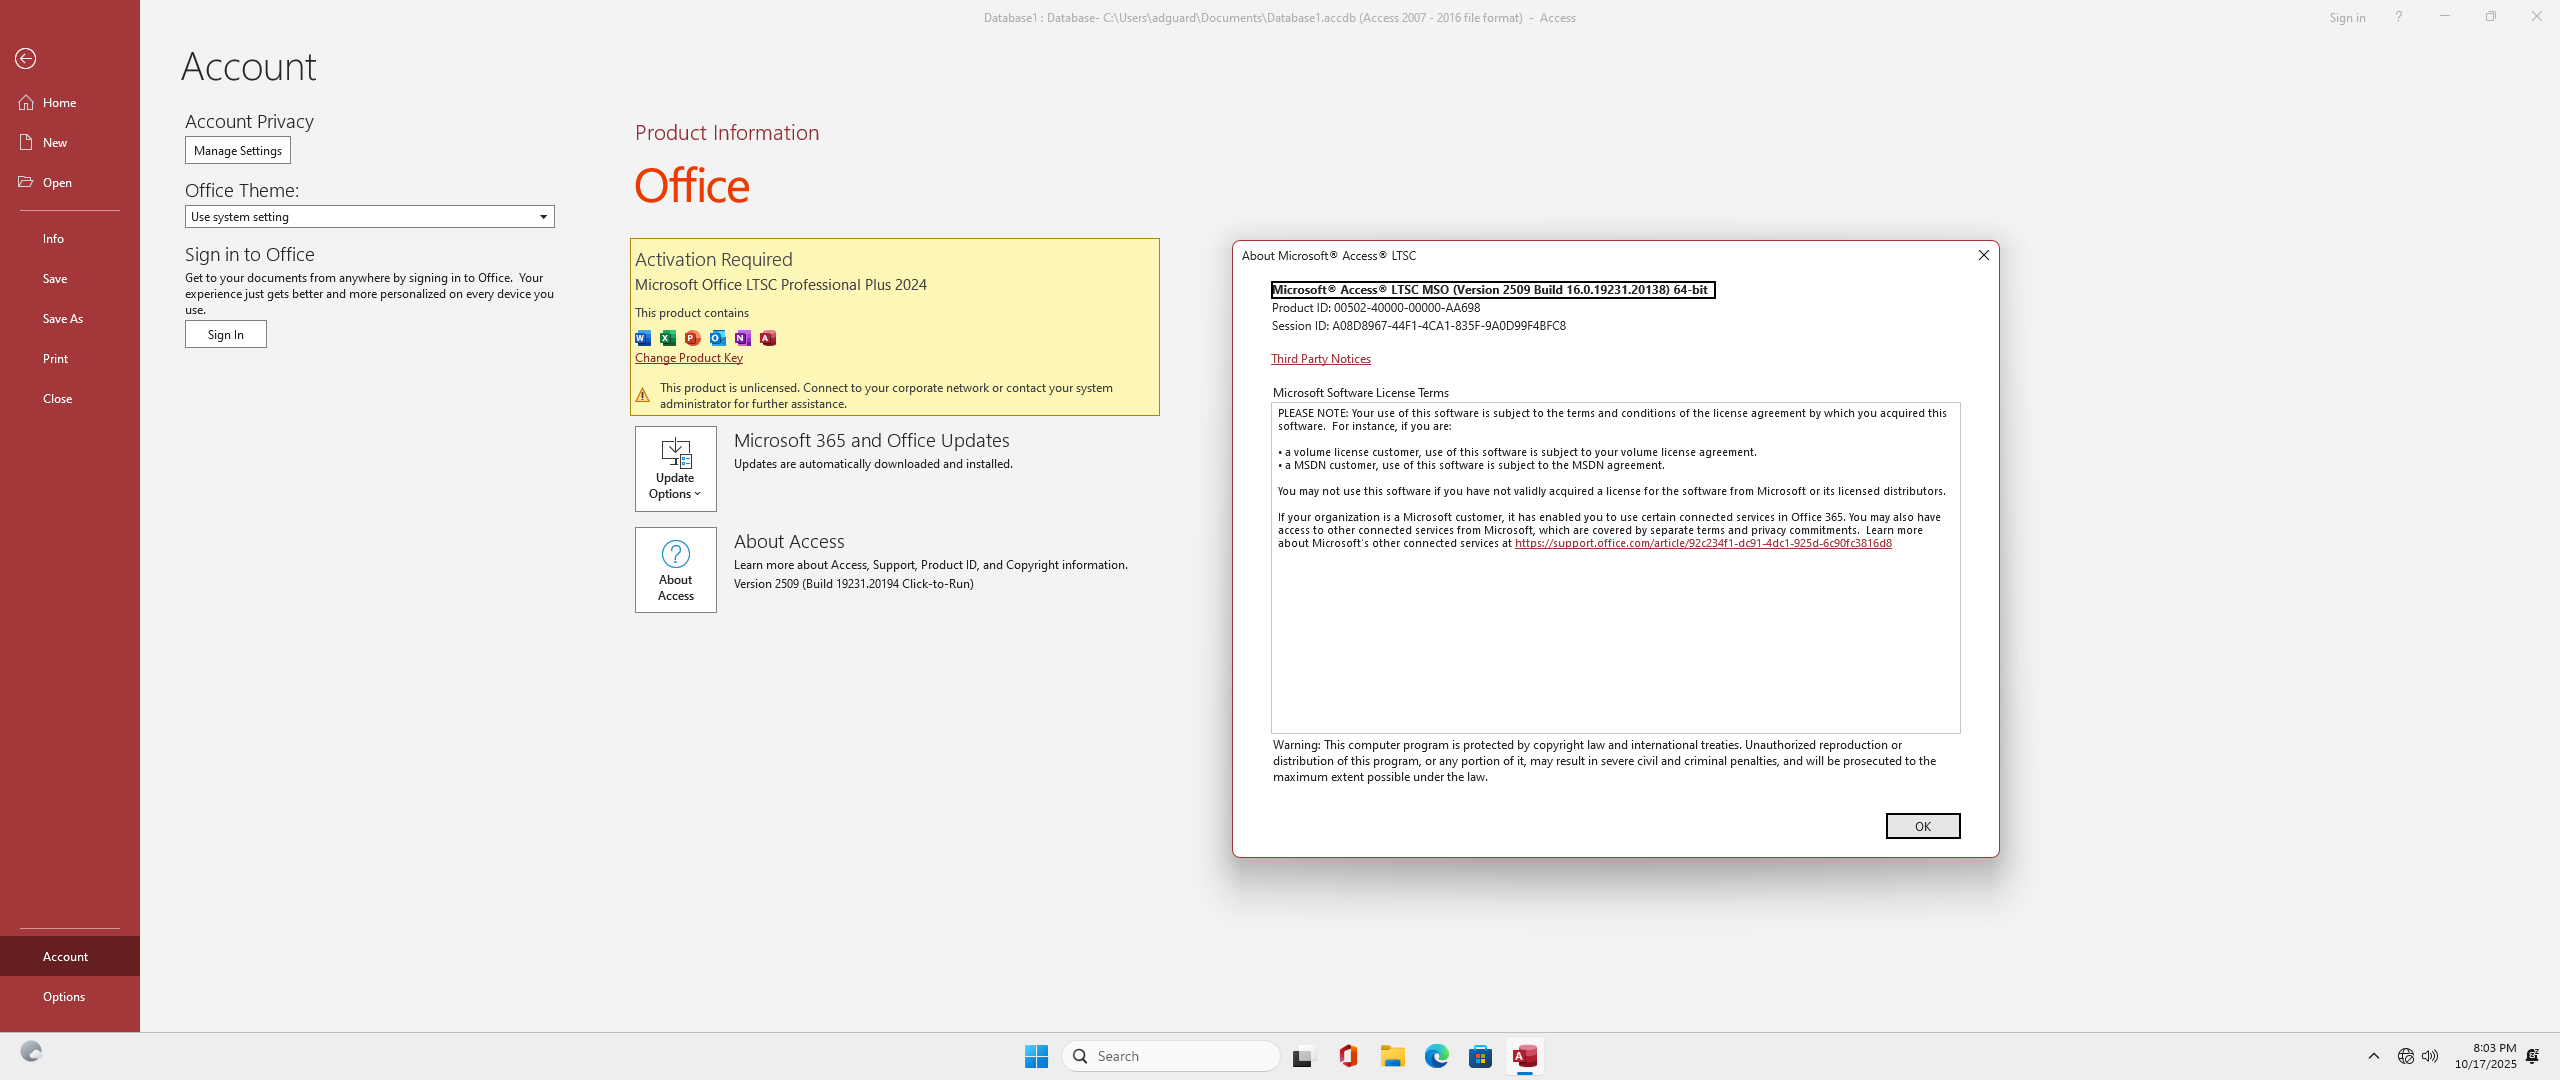Open File Explorer from the taskbar
This screenshot has width=2560, height=1080.
tap(1392, 1056)
